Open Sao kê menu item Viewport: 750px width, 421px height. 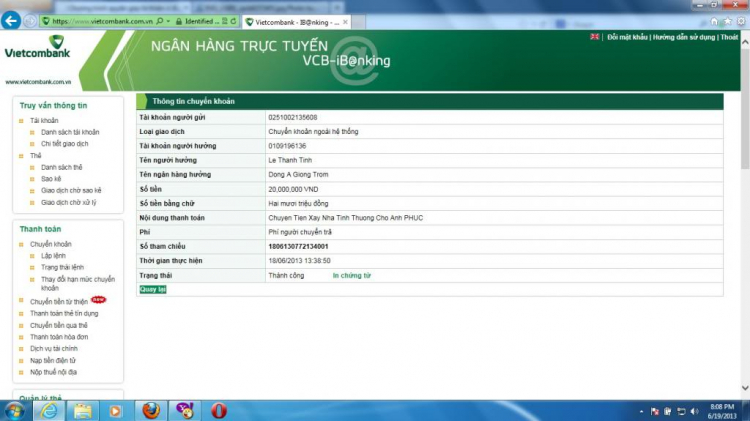[x=51, y=179]
